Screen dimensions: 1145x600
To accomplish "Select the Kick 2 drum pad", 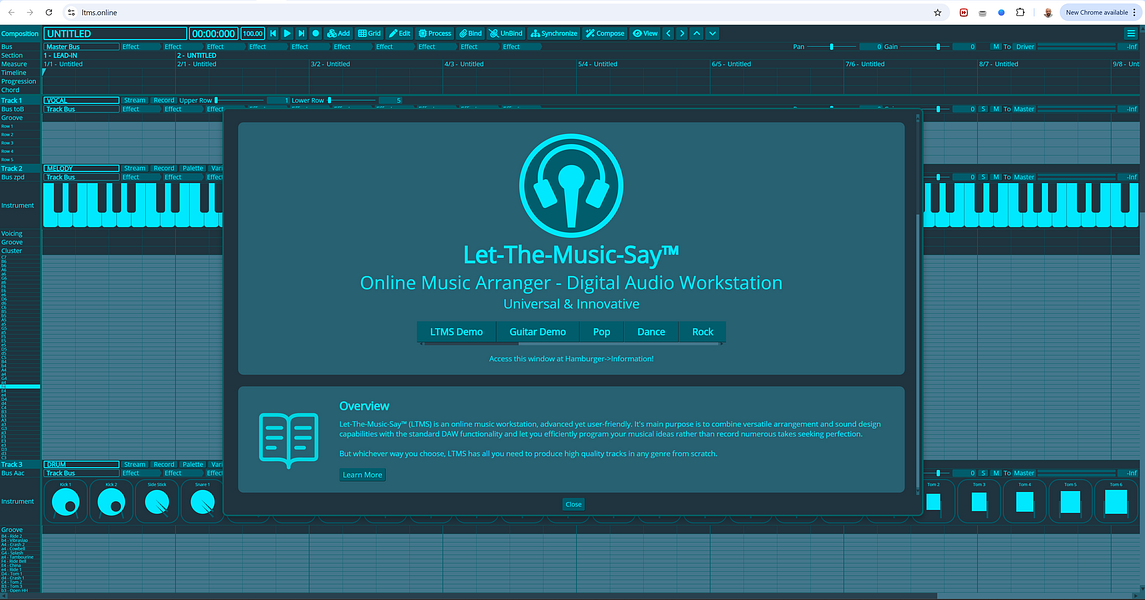I will click(x=111, y=501).
